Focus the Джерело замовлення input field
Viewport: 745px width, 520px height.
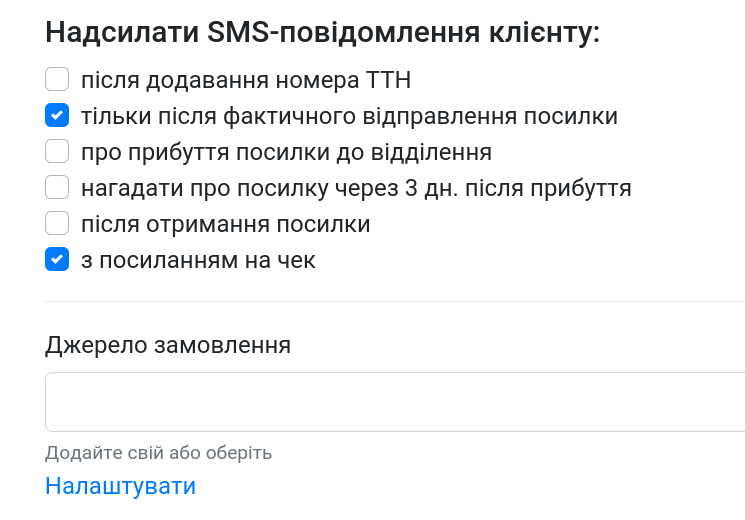click(395, 402)
